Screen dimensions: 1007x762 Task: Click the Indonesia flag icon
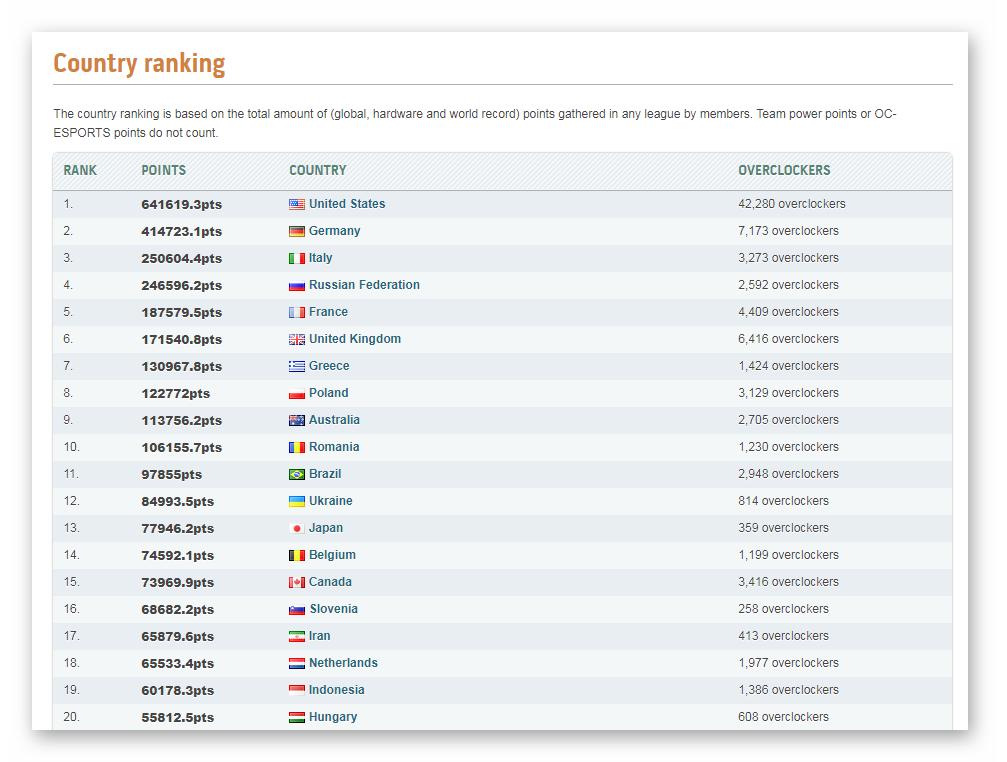pyautogui.click(x=297, y=691)
